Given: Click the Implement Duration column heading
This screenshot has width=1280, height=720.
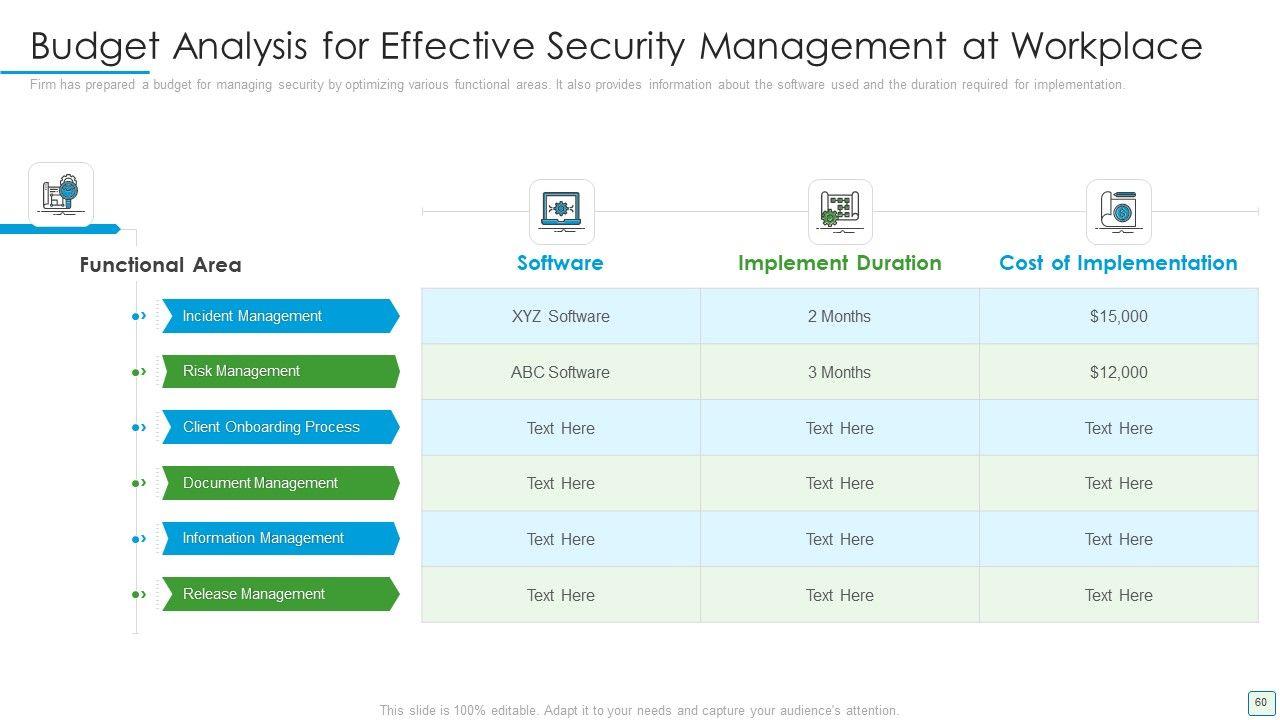Looking at the screenshot, I should tap(840, 263).
